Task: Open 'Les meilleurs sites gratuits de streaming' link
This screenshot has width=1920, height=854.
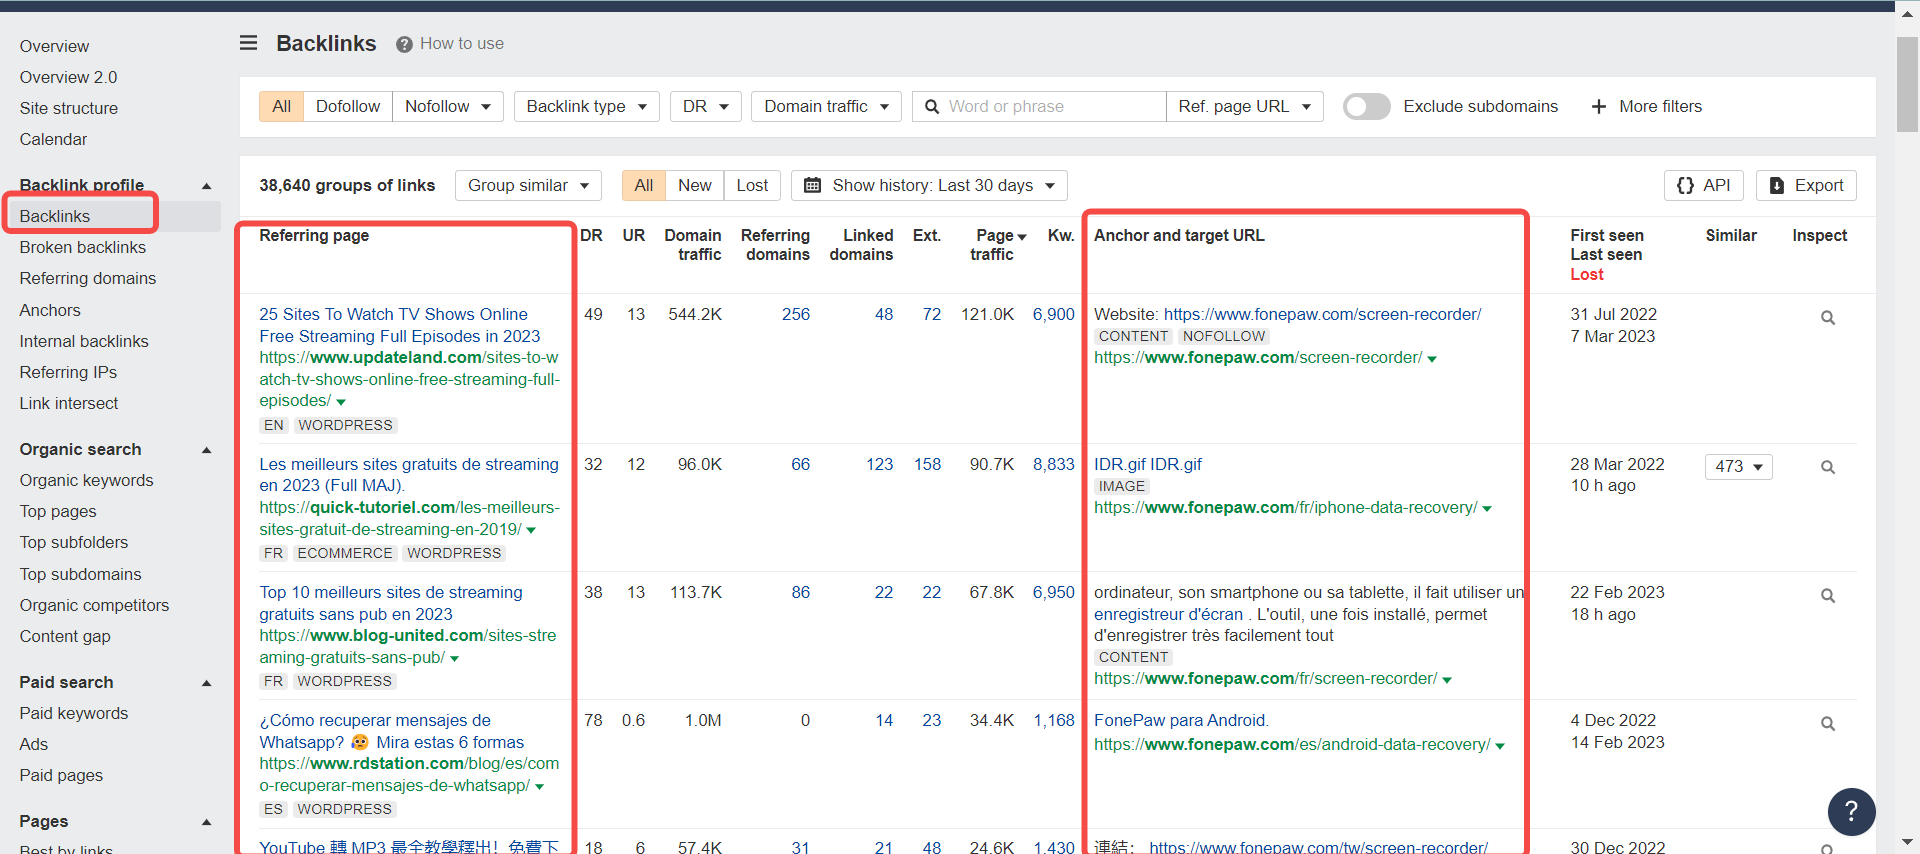Action: pyautogui.click(x=408, y=475)
